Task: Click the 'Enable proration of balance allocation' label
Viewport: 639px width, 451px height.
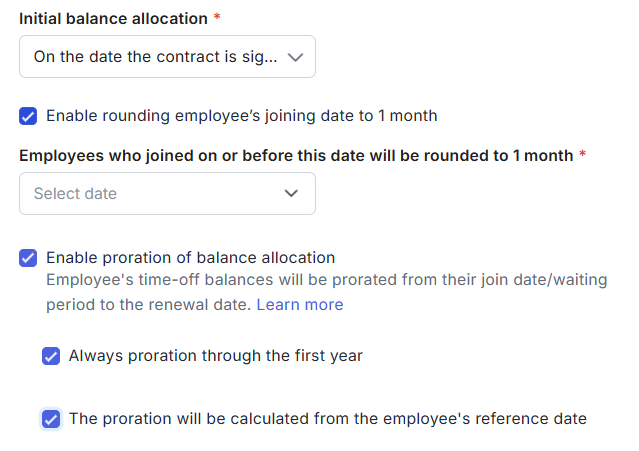Action: [x=190, y=258]
